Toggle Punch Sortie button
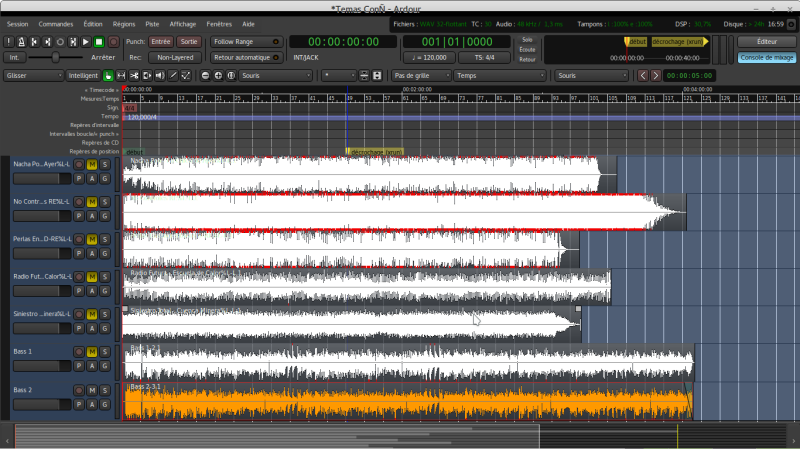The width and height of the screenshot is (800, 449). (189, 42)
